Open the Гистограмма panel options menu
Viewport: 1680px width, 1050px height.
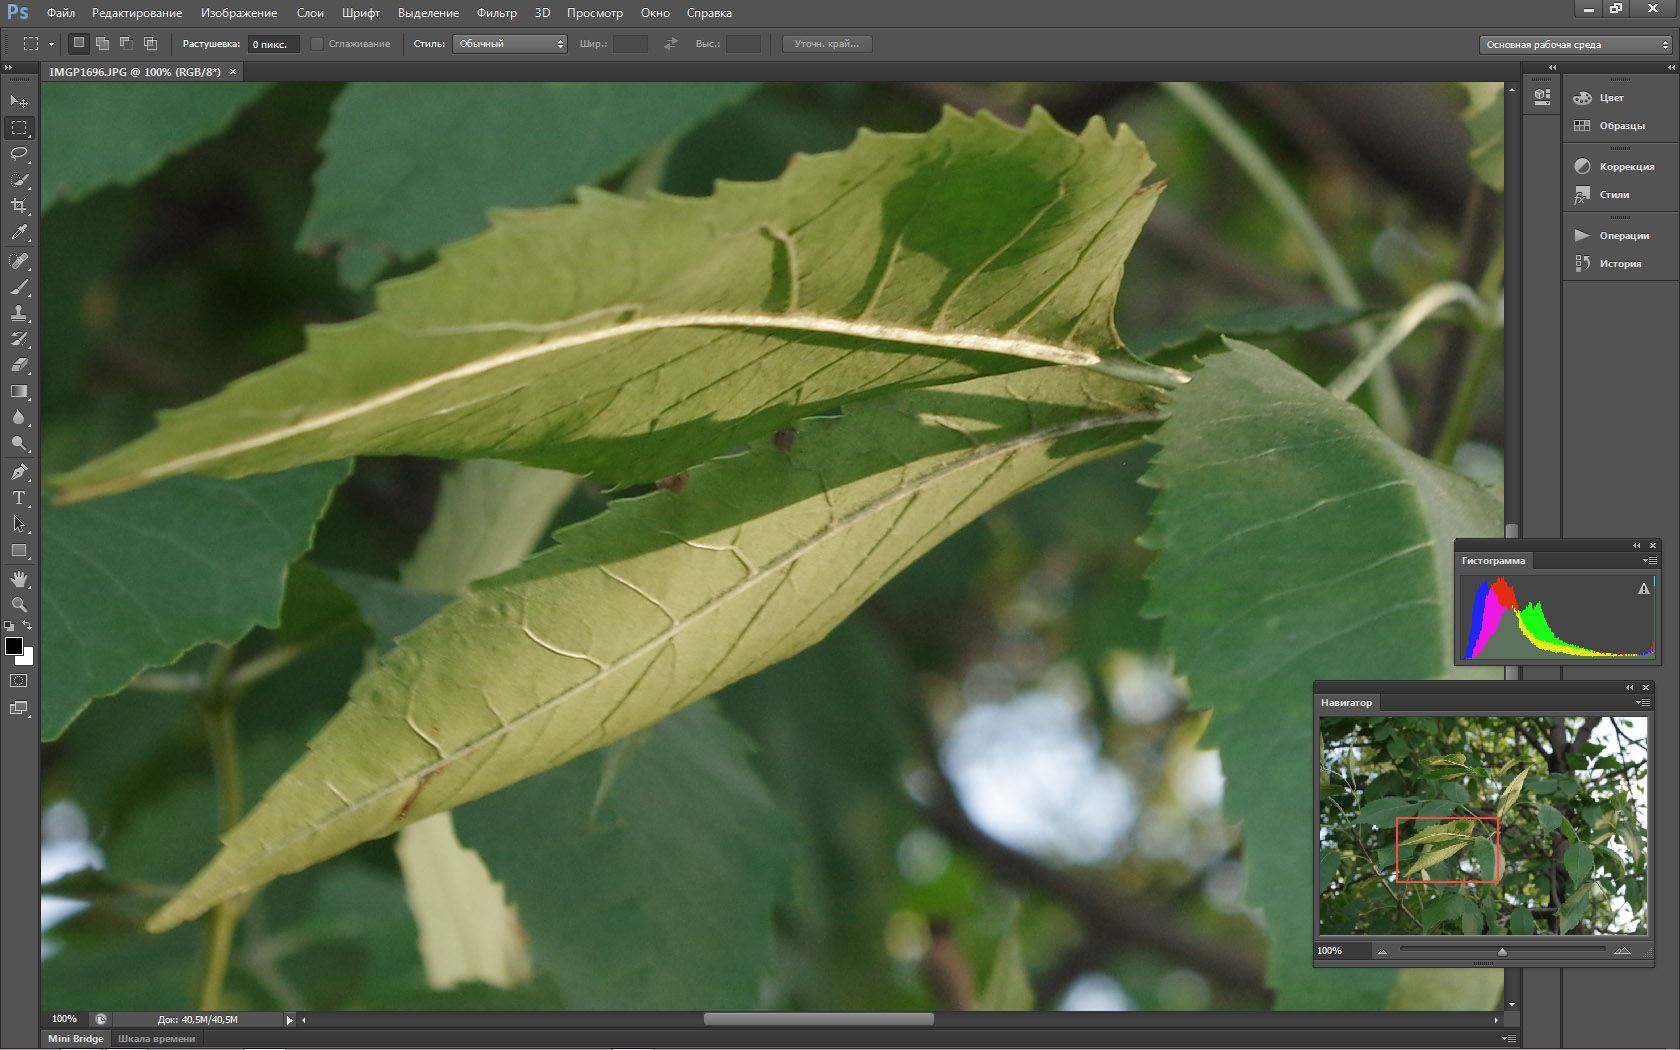click(x=1649, y=561)
